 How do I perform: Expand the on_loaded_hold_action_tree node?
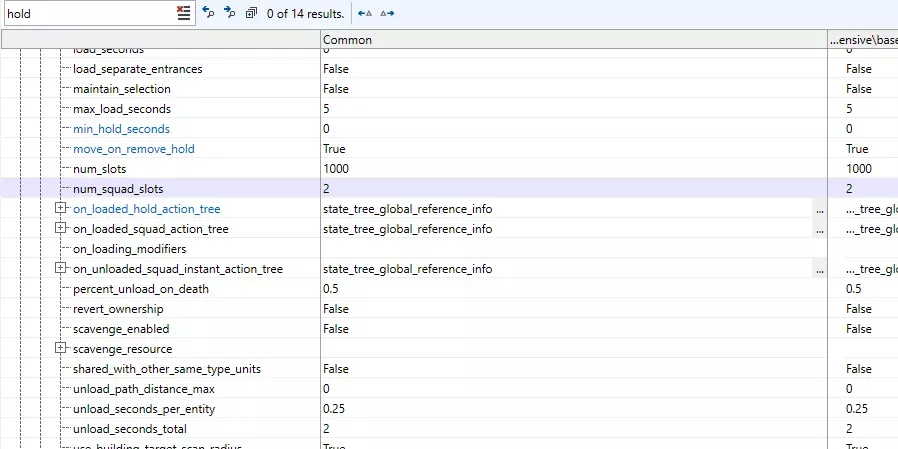[61, 209]
